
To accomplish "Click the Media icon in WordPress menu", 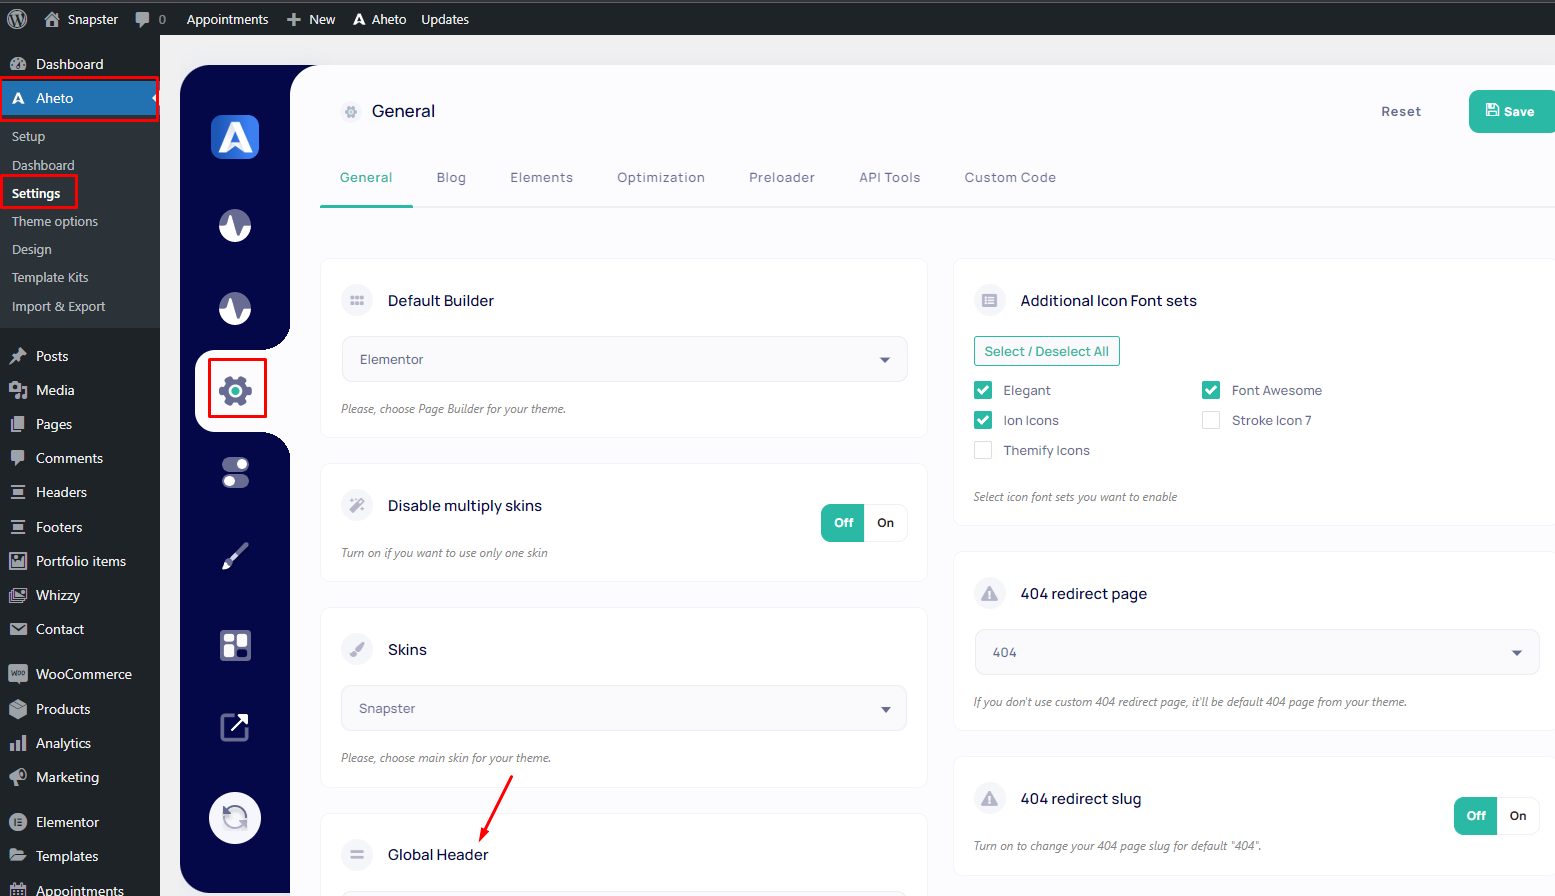I will (18, 390).
